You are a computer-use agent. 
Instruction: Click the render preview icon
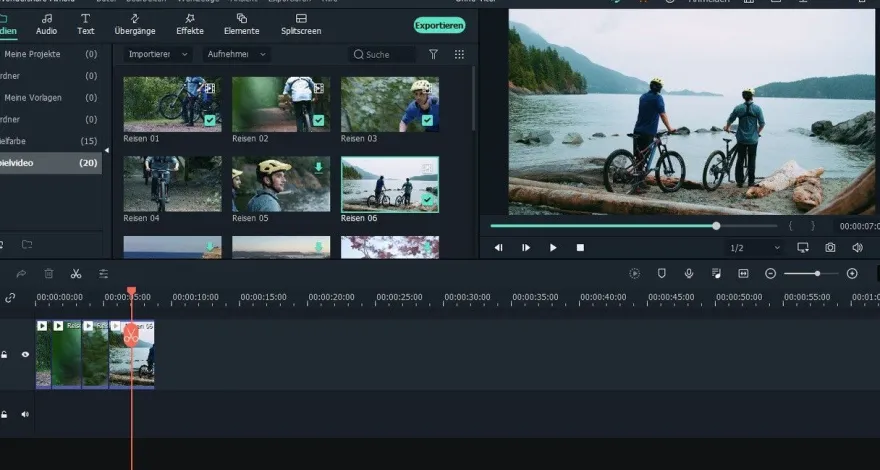point(635,273)
